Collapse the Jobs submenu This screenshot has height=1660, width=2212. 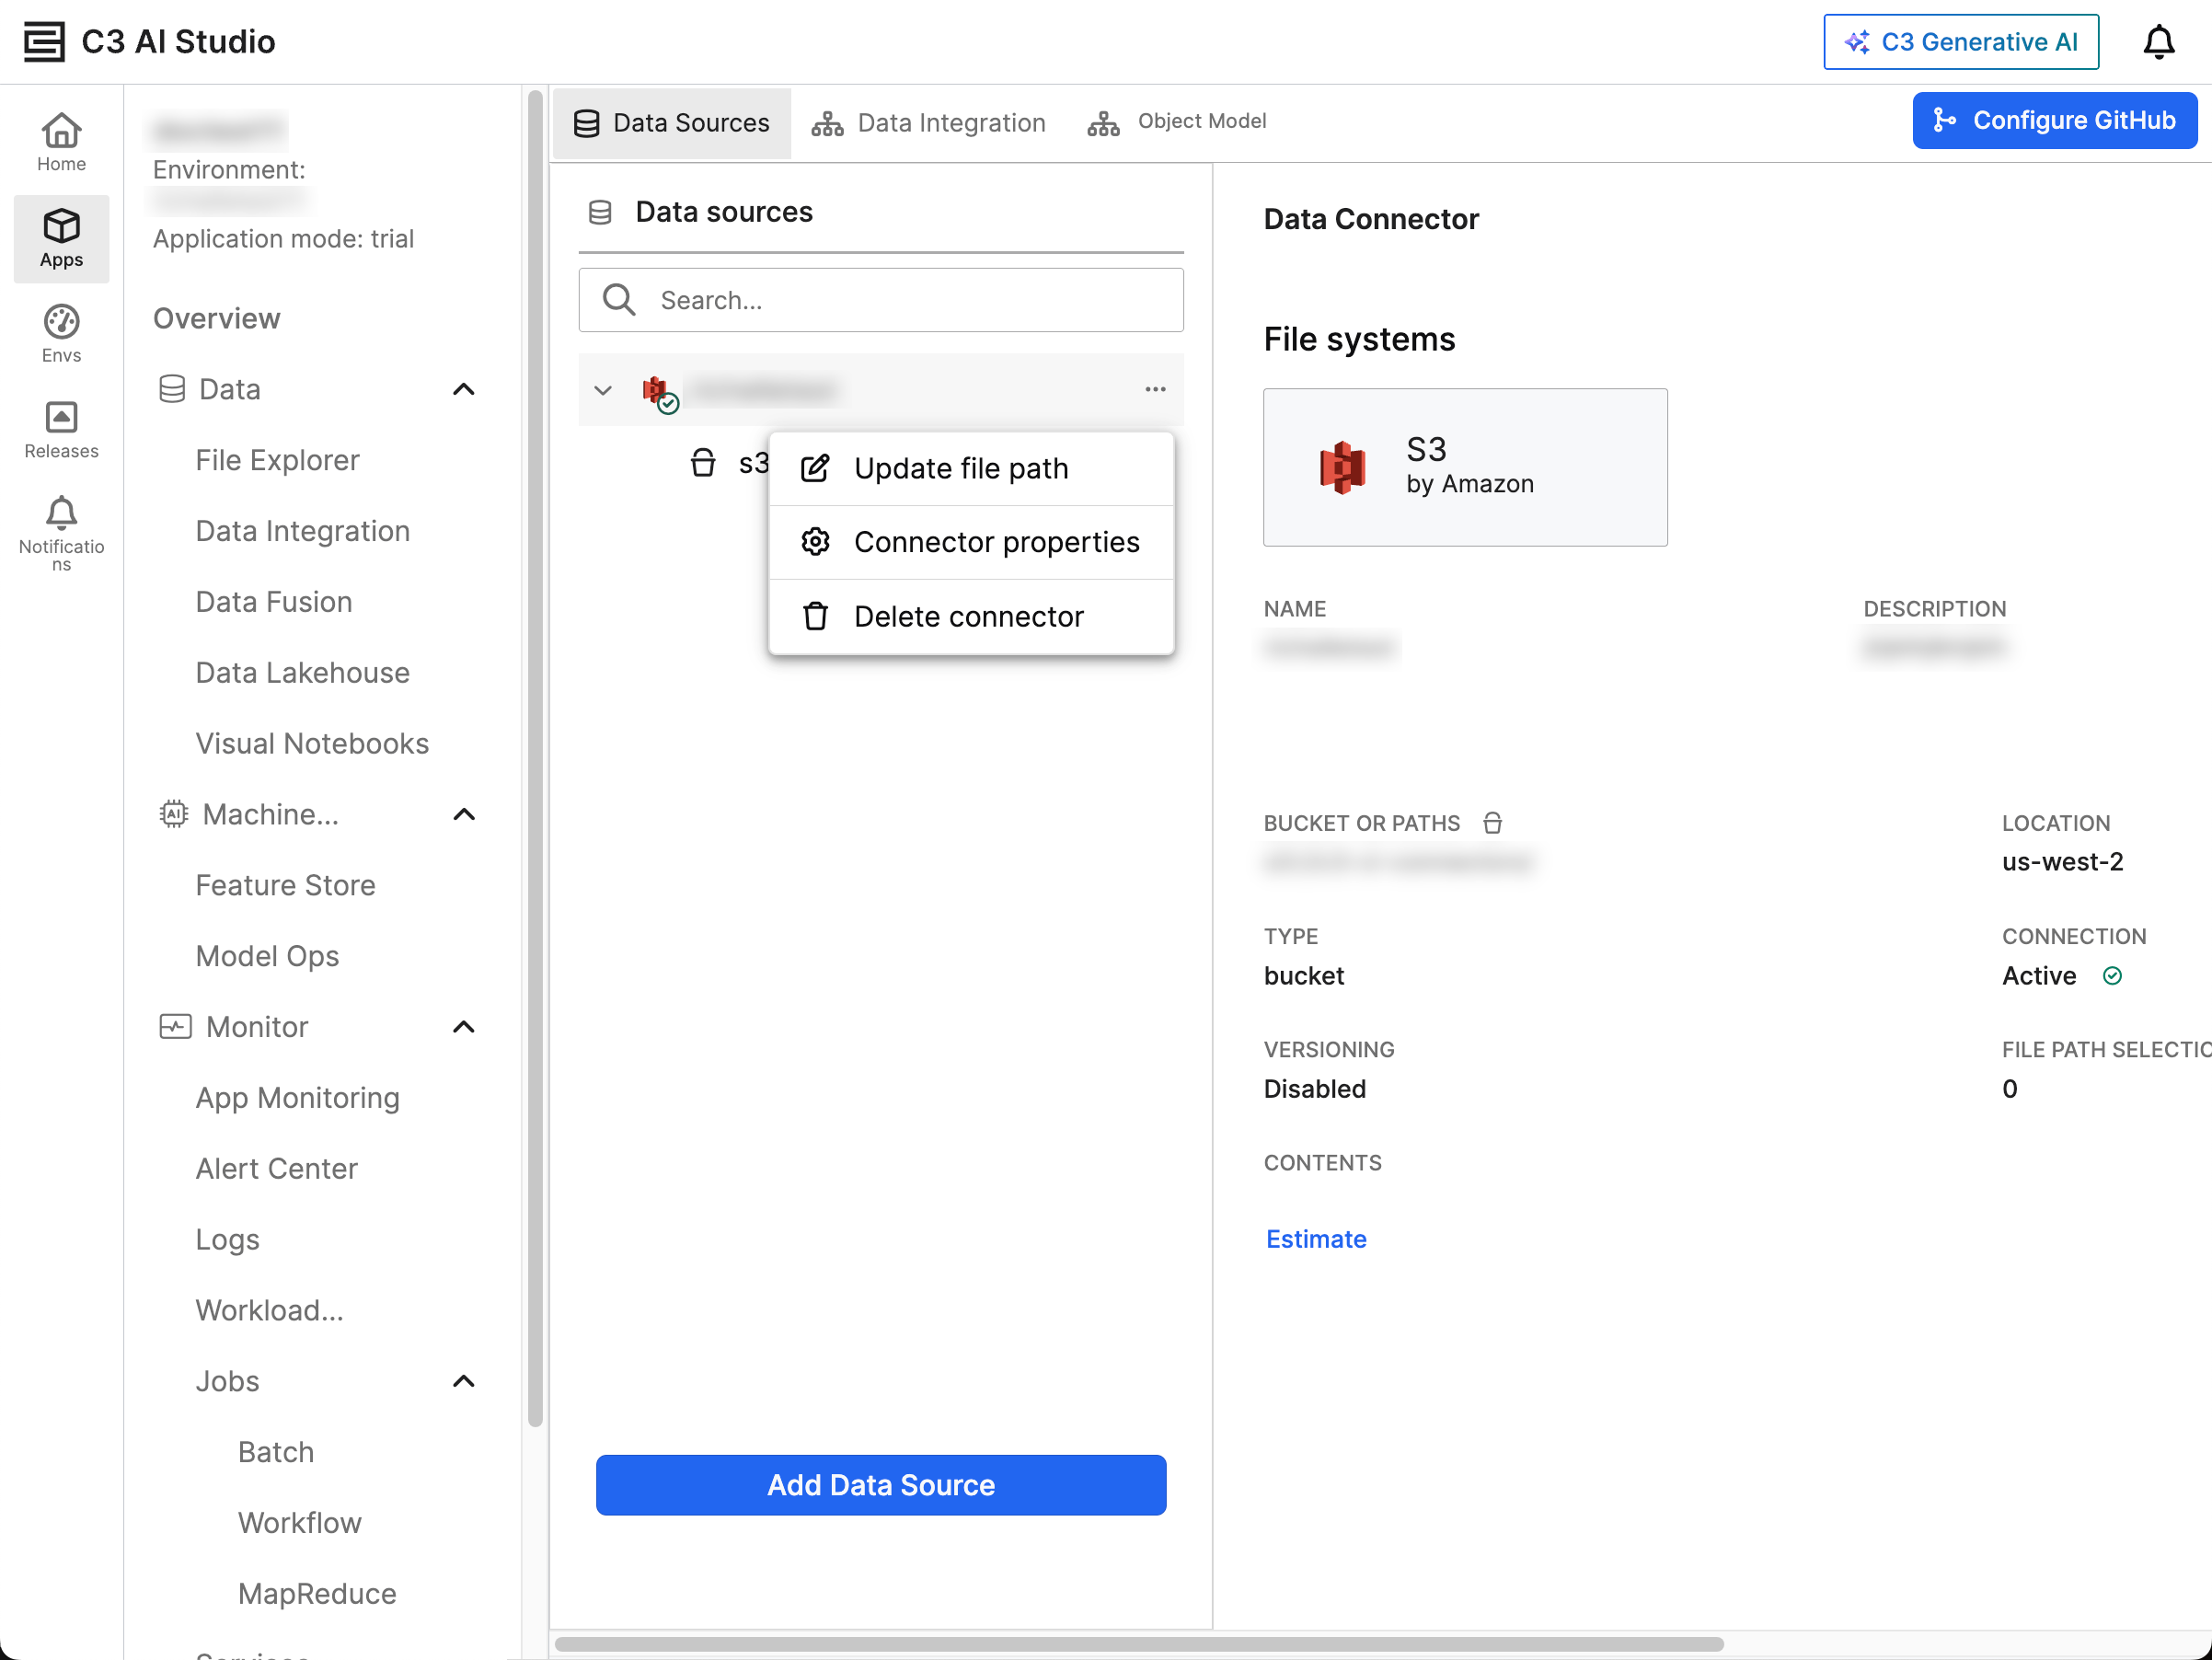pos(463,1381)
